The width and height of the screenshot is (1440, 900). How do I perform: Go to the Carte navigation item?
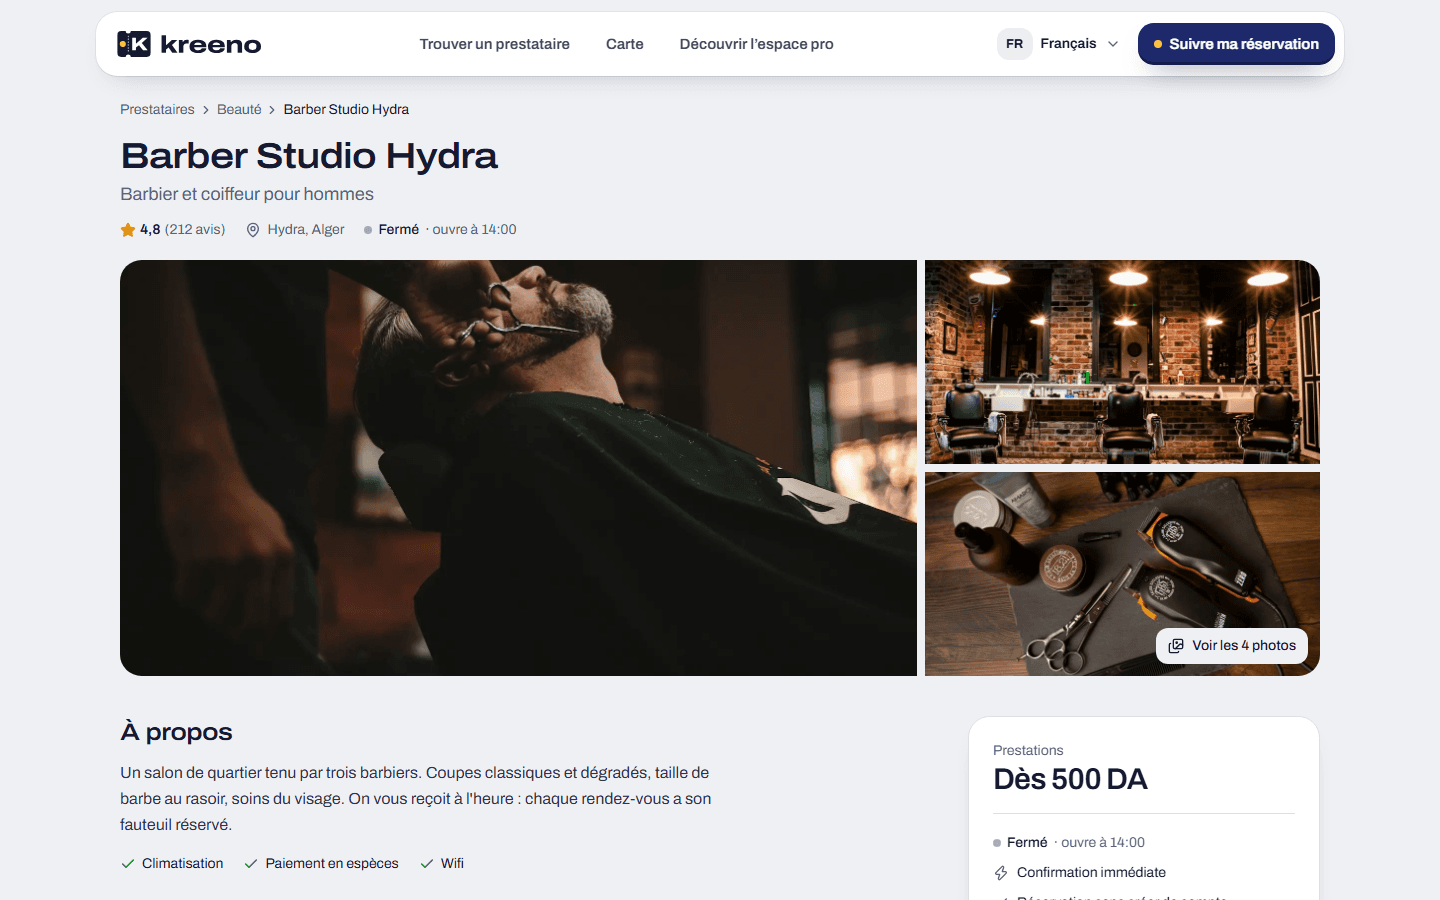pyautogui.click(x=625, y=44)
